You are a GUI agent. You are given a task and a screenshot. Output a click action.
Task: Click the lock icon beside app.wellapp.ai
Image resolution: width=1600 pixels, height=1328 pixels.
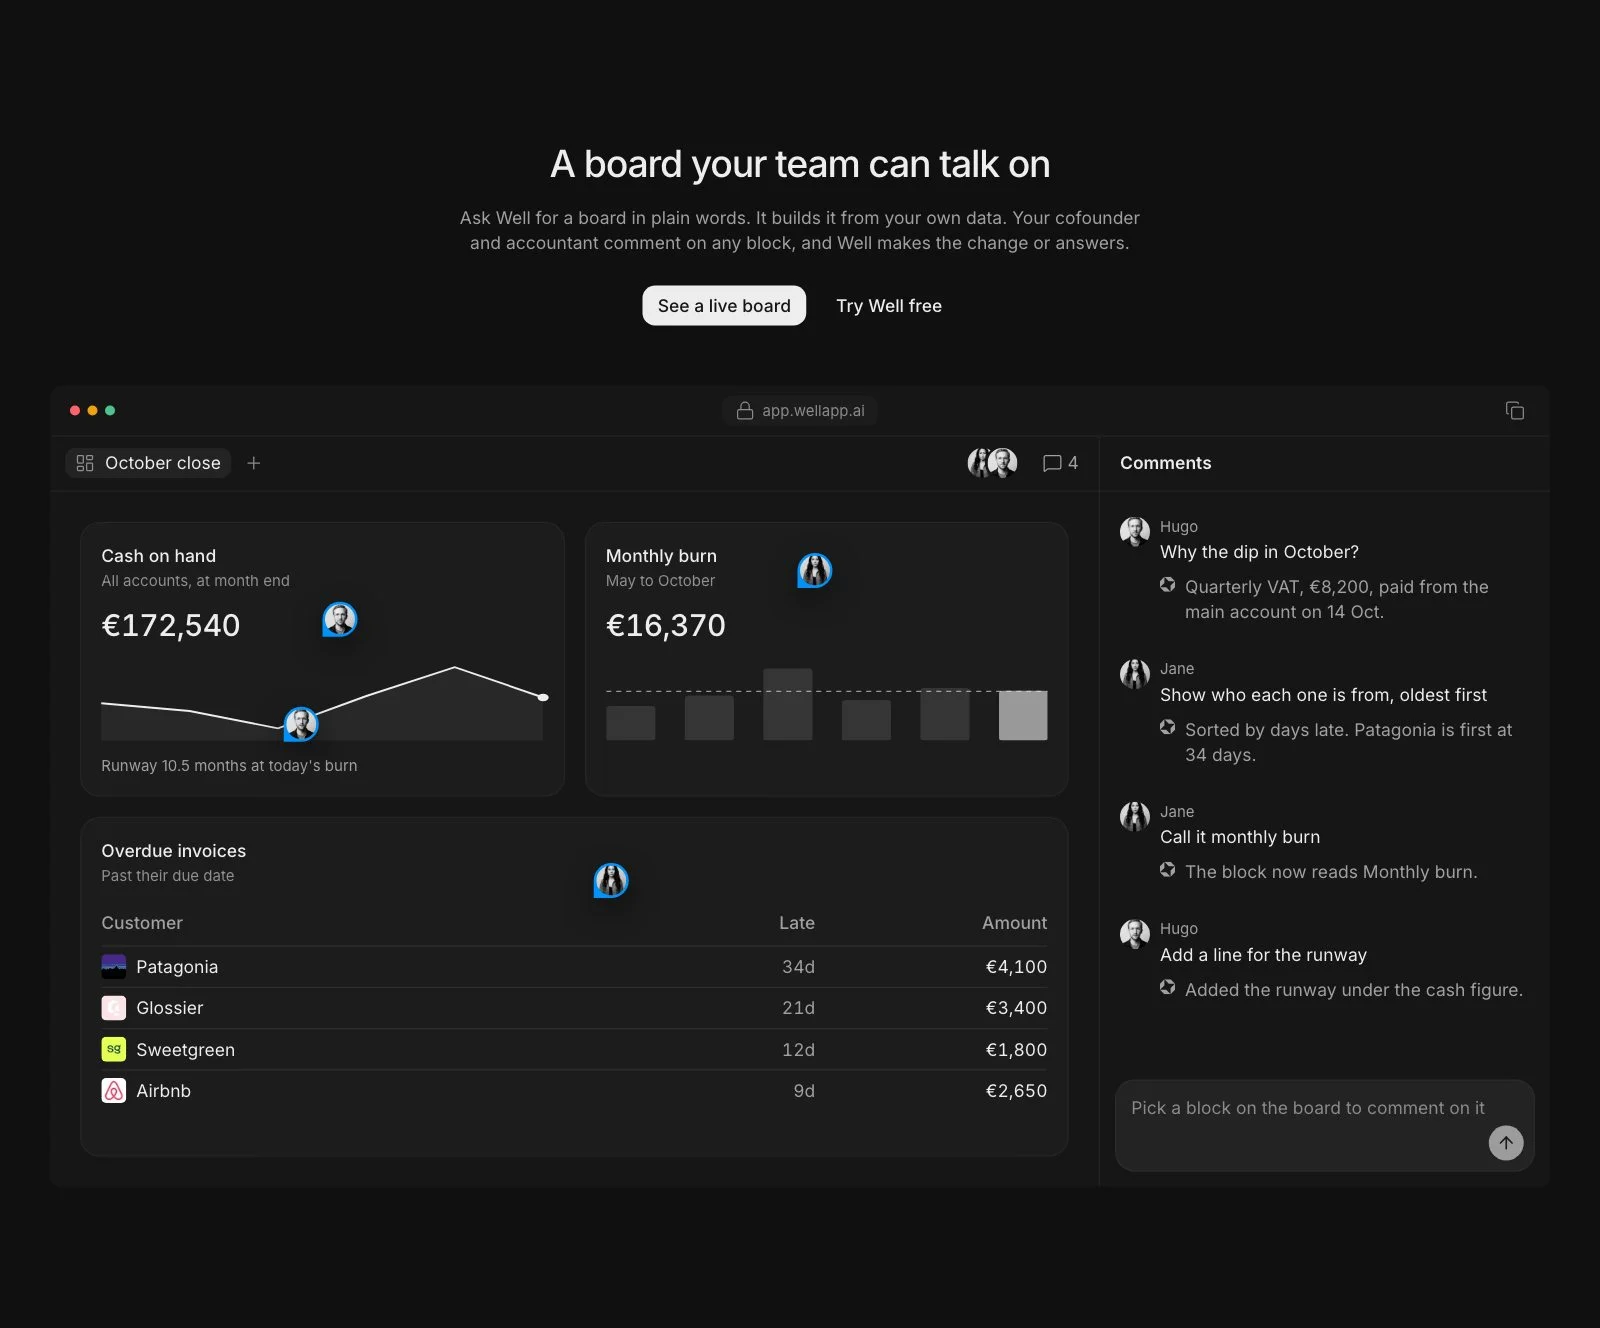[x=745, y=411]
